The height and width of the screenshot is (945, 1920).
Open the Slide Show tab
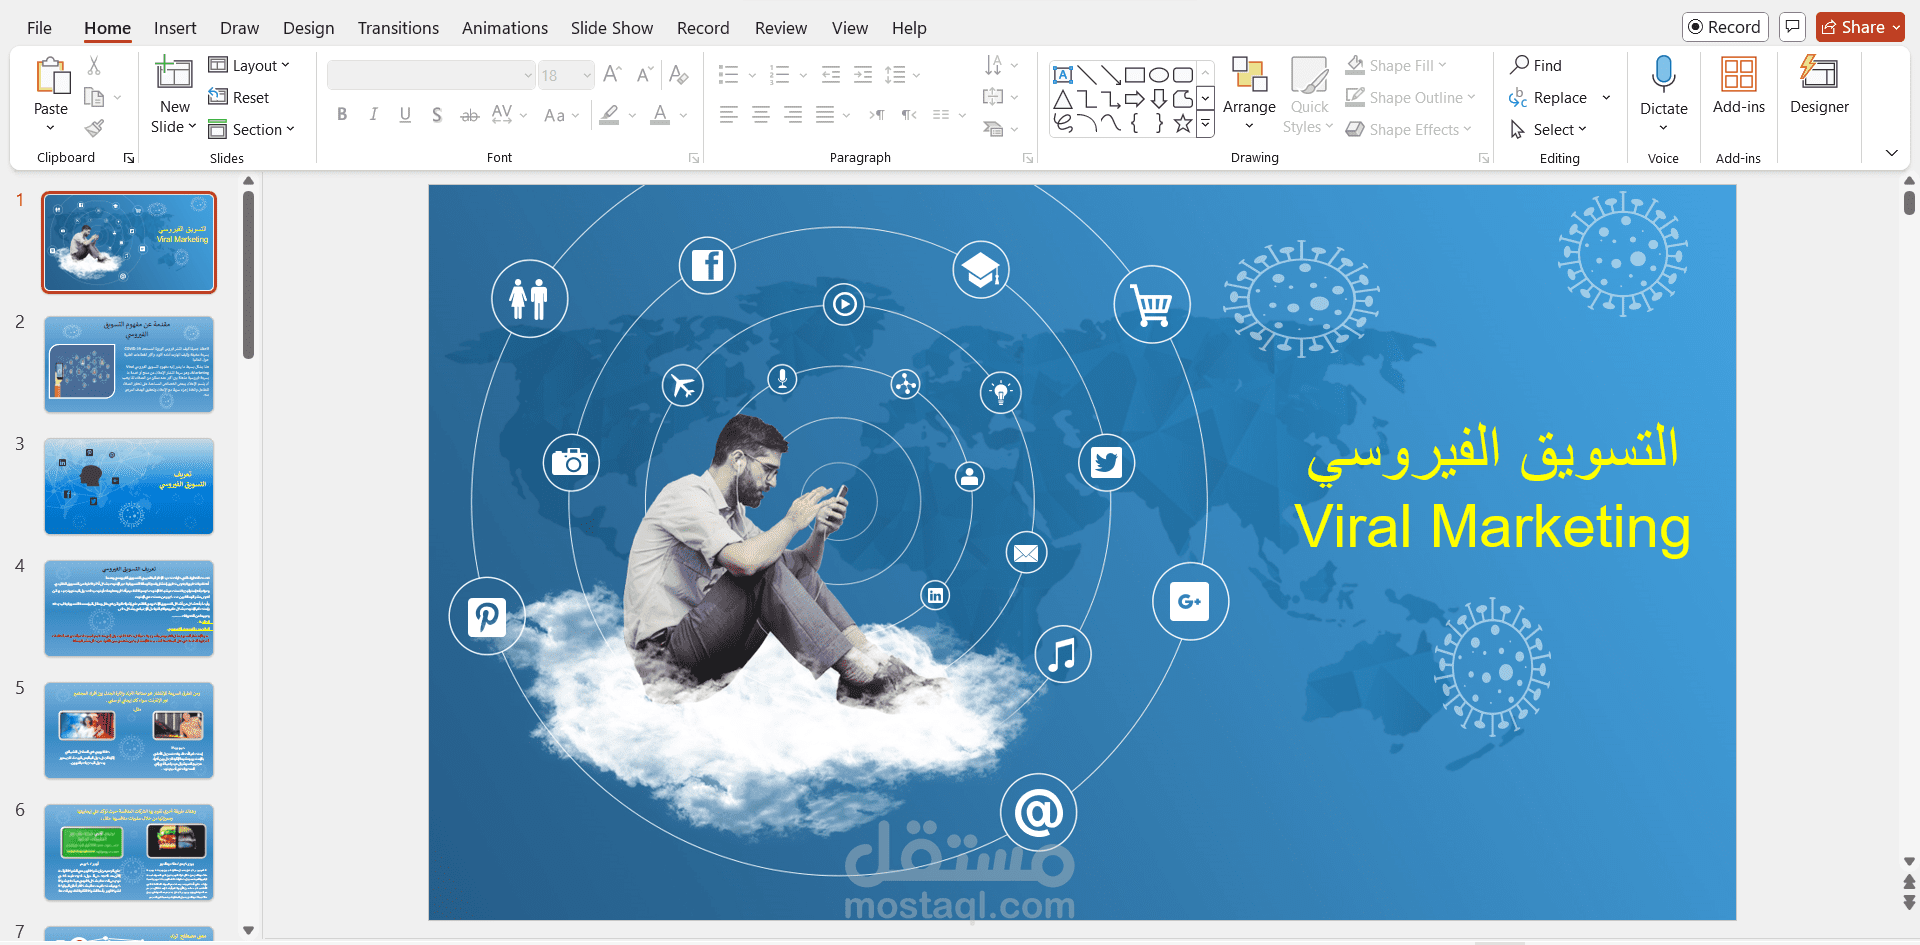click(x=612, y=28)
